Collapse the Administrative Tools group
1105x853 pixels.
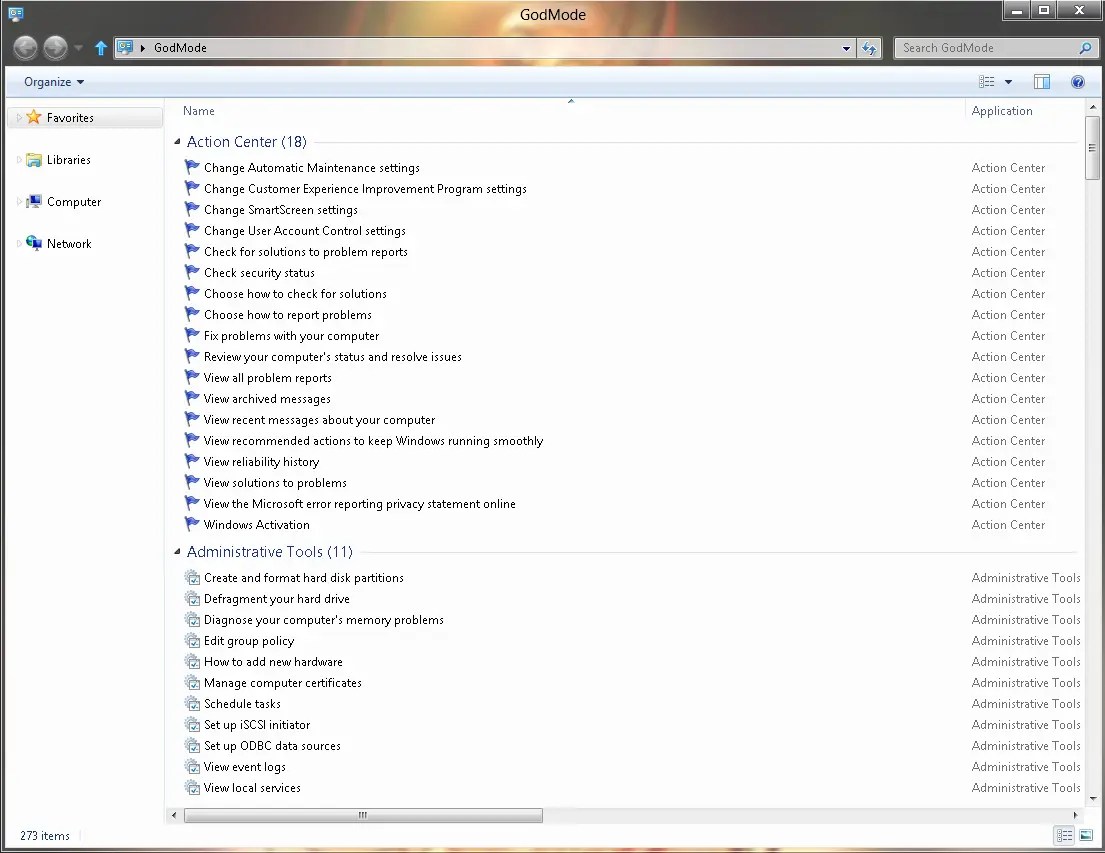(x=177, y=552)
